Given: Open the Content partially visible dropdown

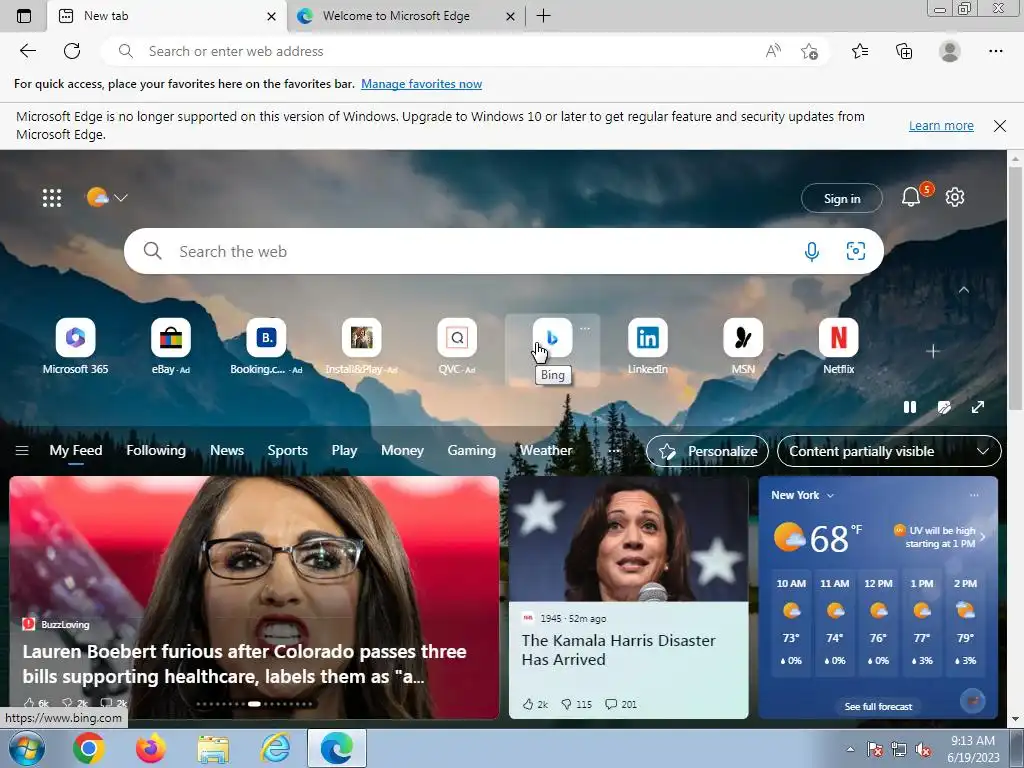Looking at the screenshot, I should (x=889, y=451).
